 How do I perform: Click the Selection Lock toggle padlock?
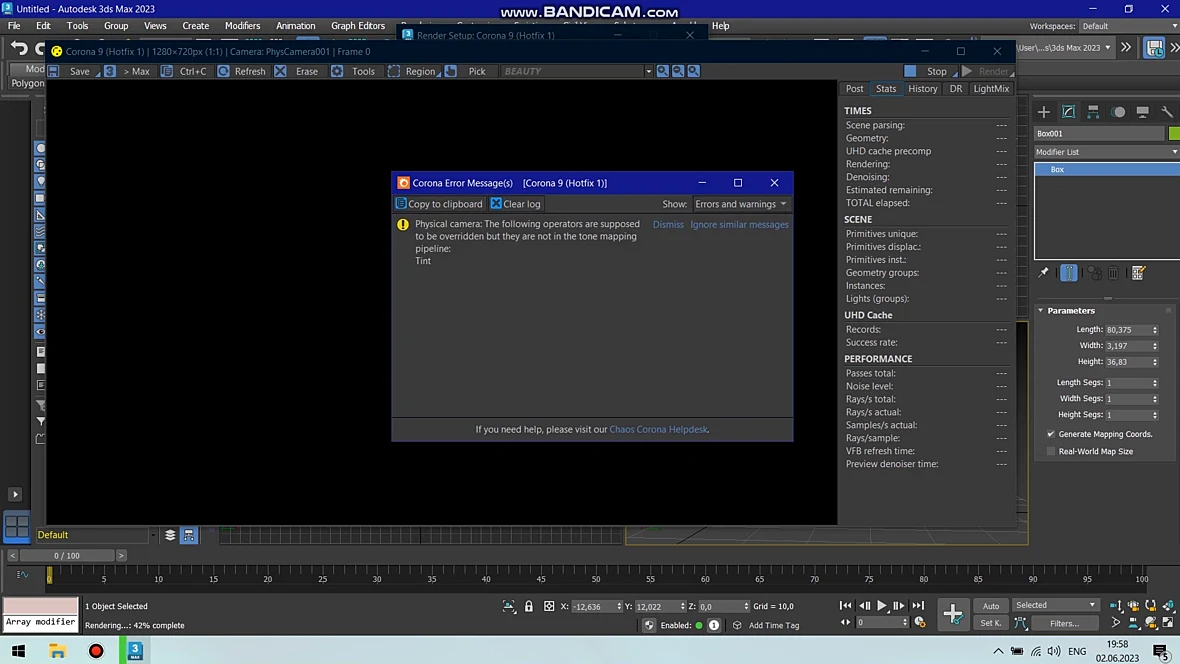(529, 606)
